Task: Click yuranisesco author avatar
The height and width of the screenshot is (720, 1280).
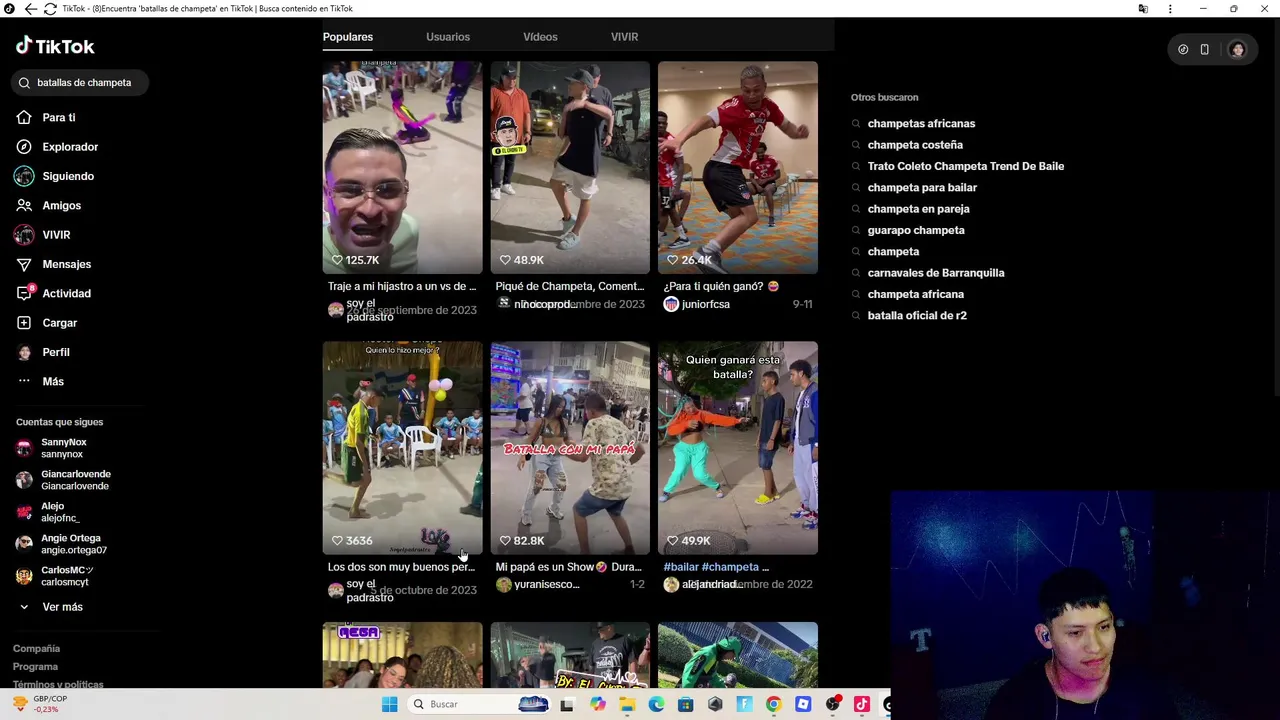Action: tap(503, 584)
